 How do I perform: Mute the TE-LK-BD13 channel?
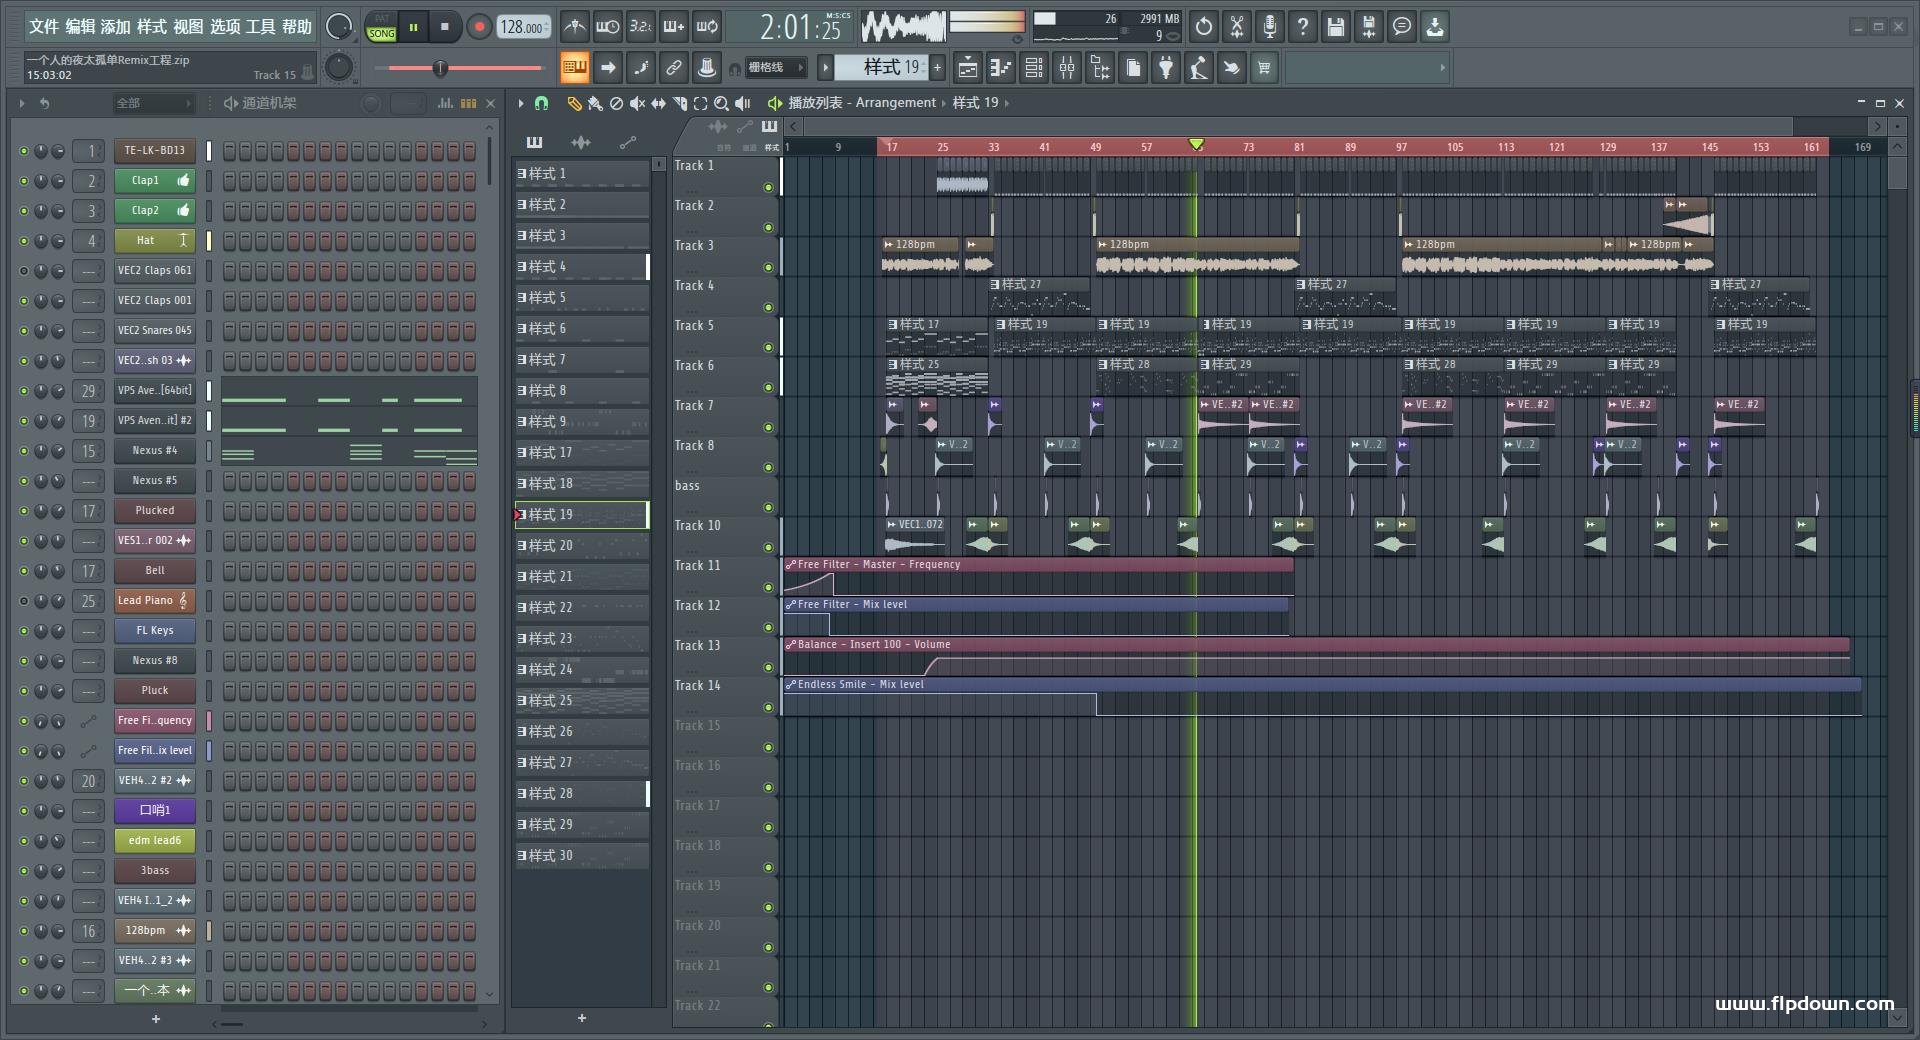pyautogui.click(x=24, y=151)
